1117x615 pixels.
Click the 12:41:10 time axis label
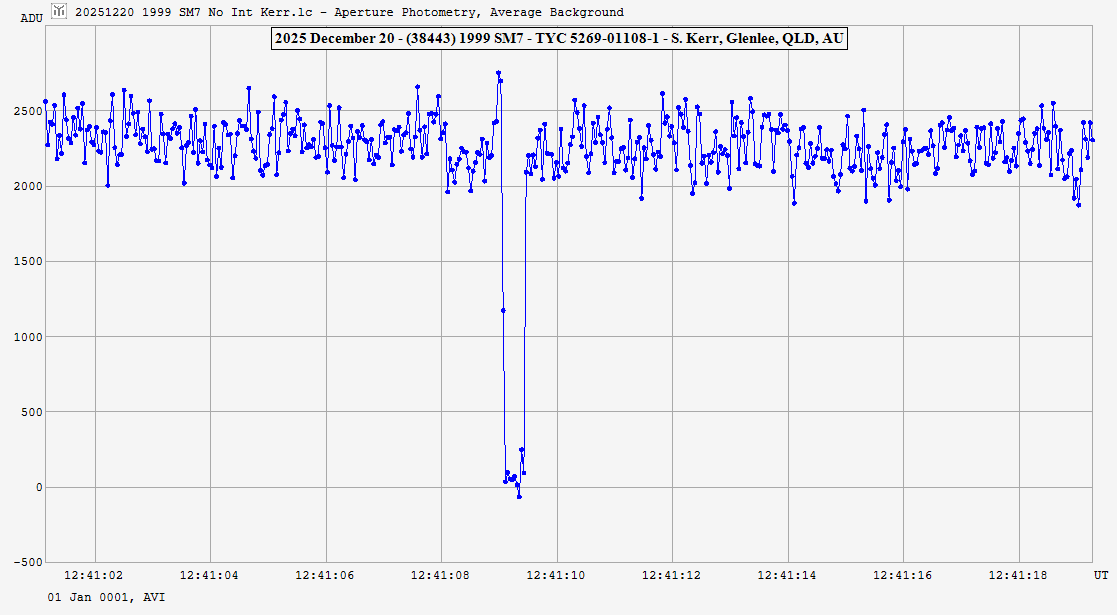coord(557,575)
